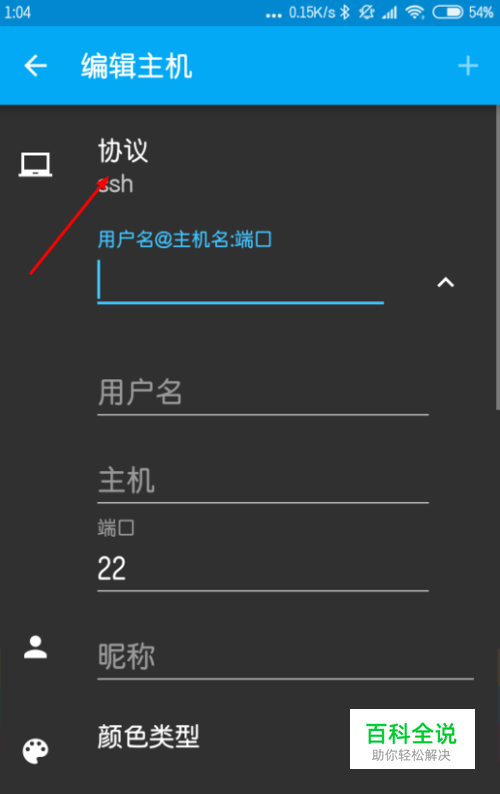The image size is (500, 794).
Task: Tap the Bluetooth status icon
Action: [x=345, y=12]
